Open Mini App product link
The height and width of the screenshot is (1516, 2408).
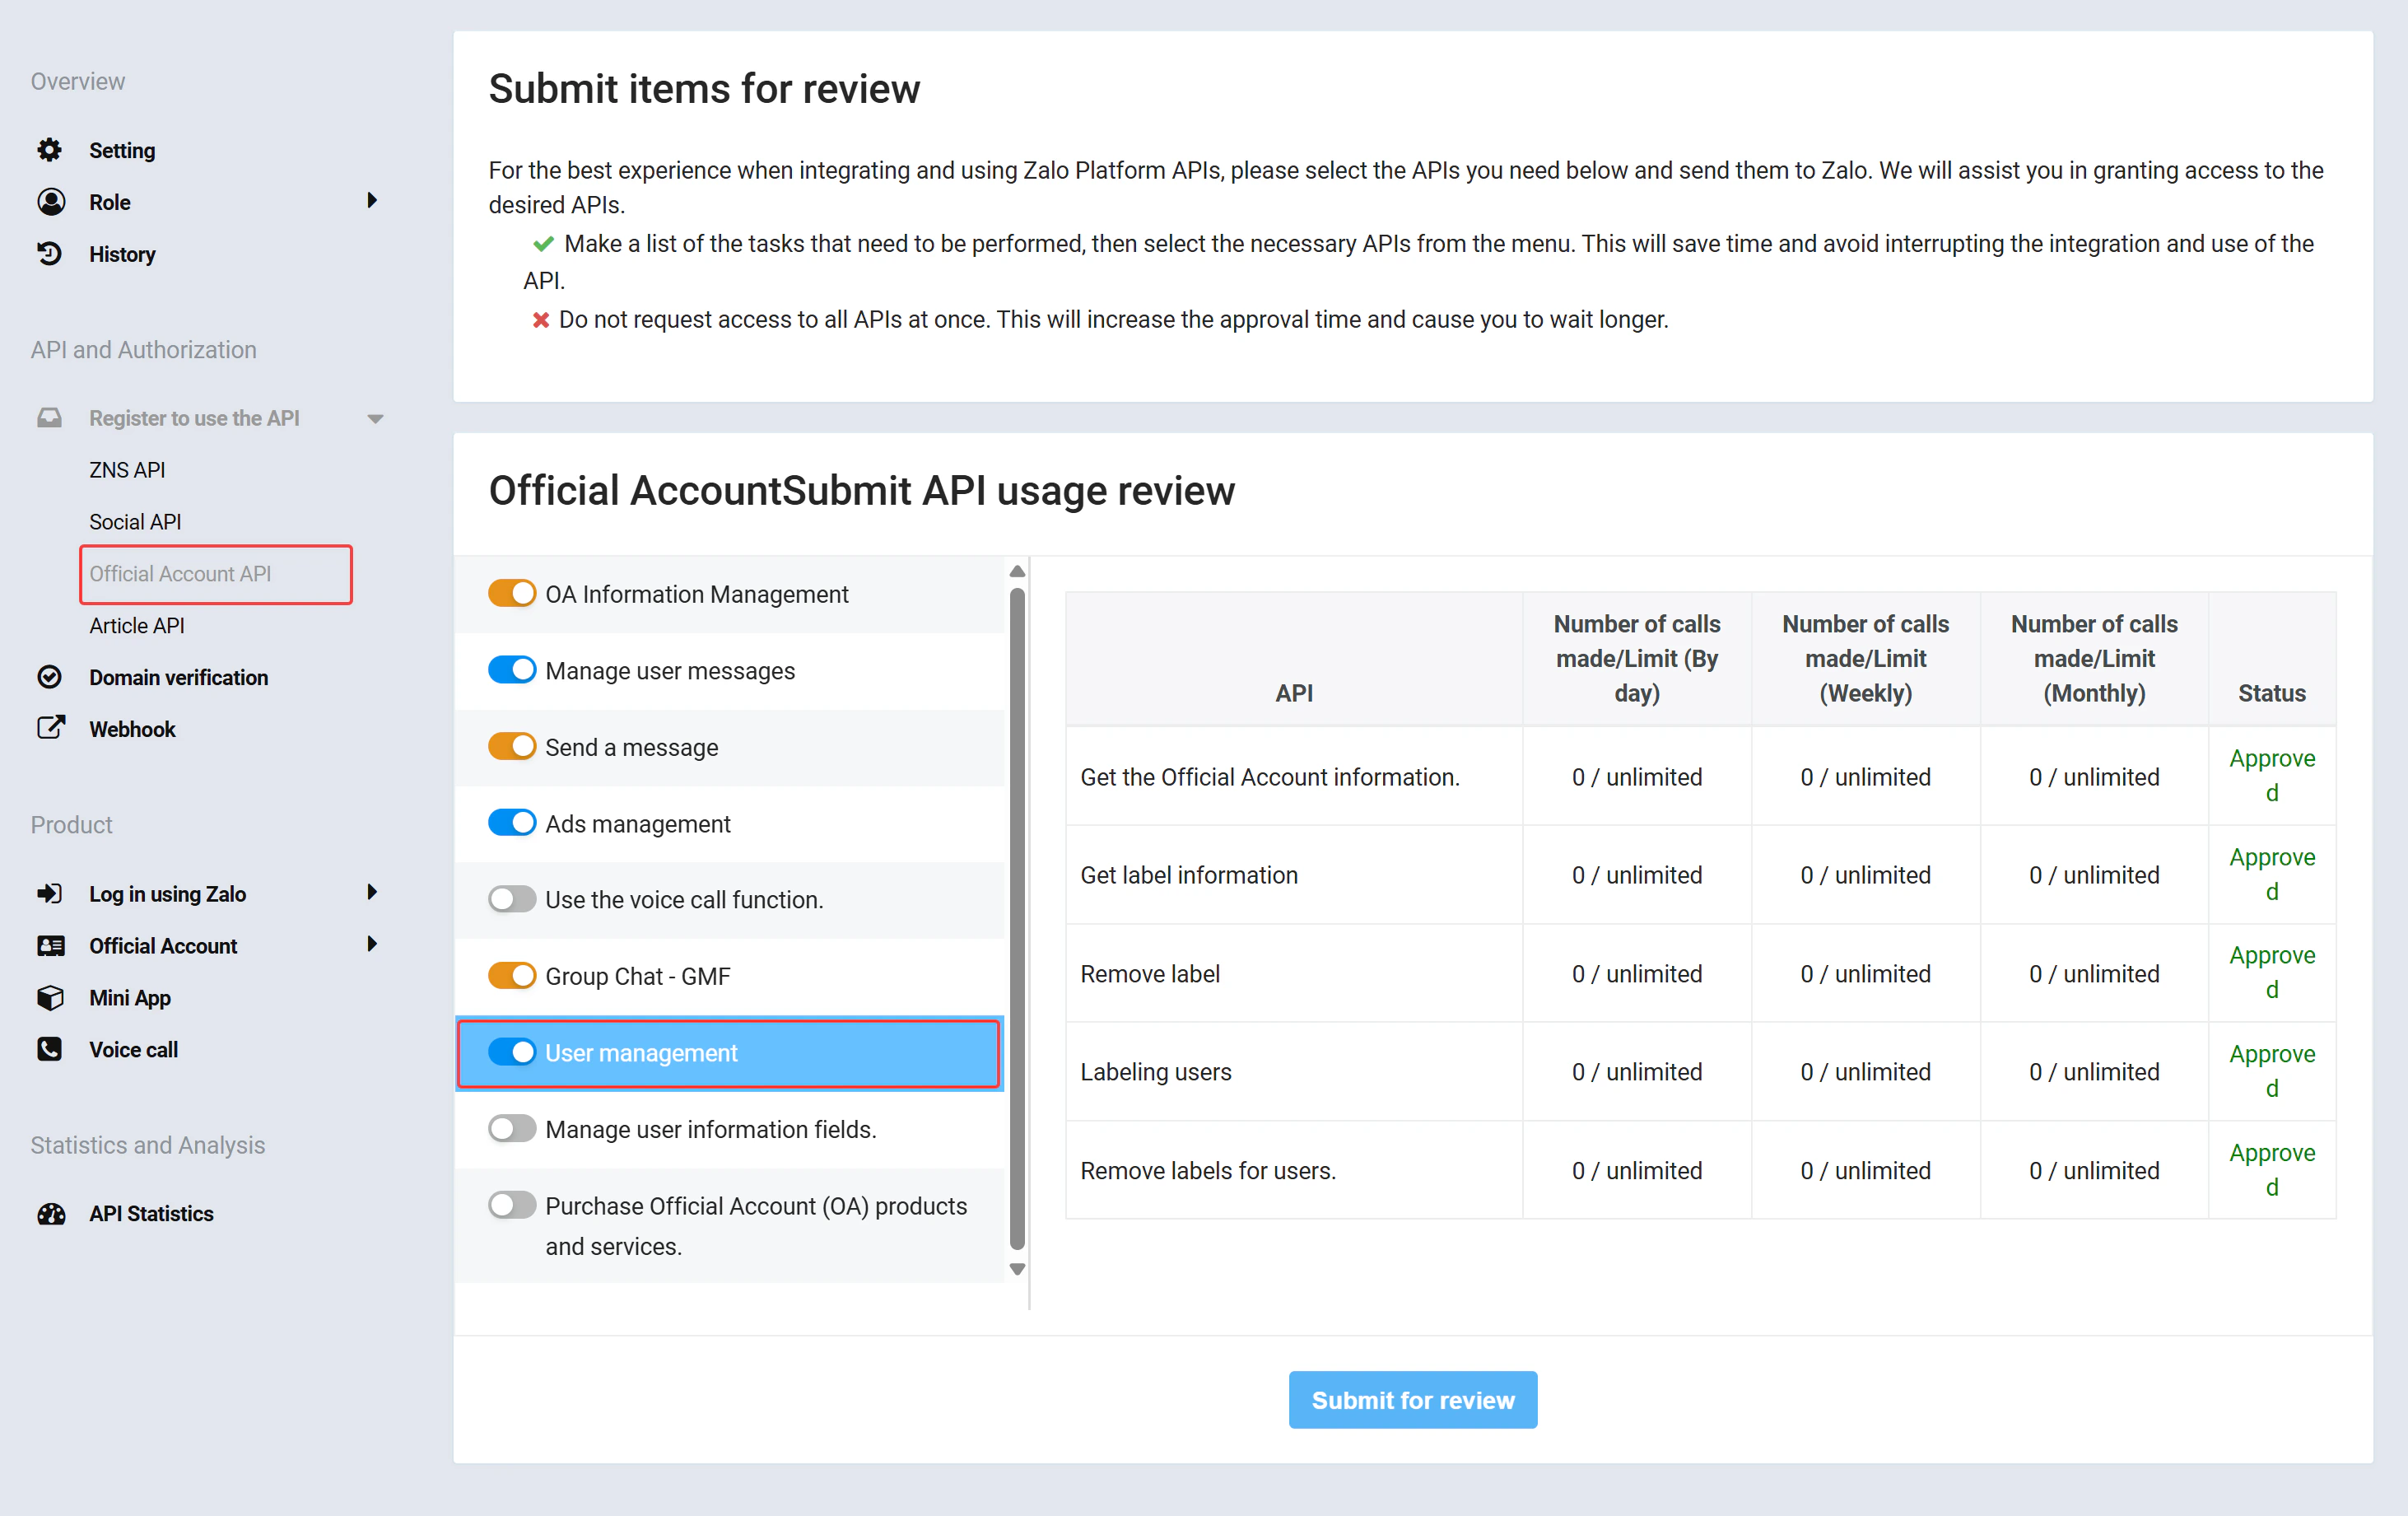(130, 998)
